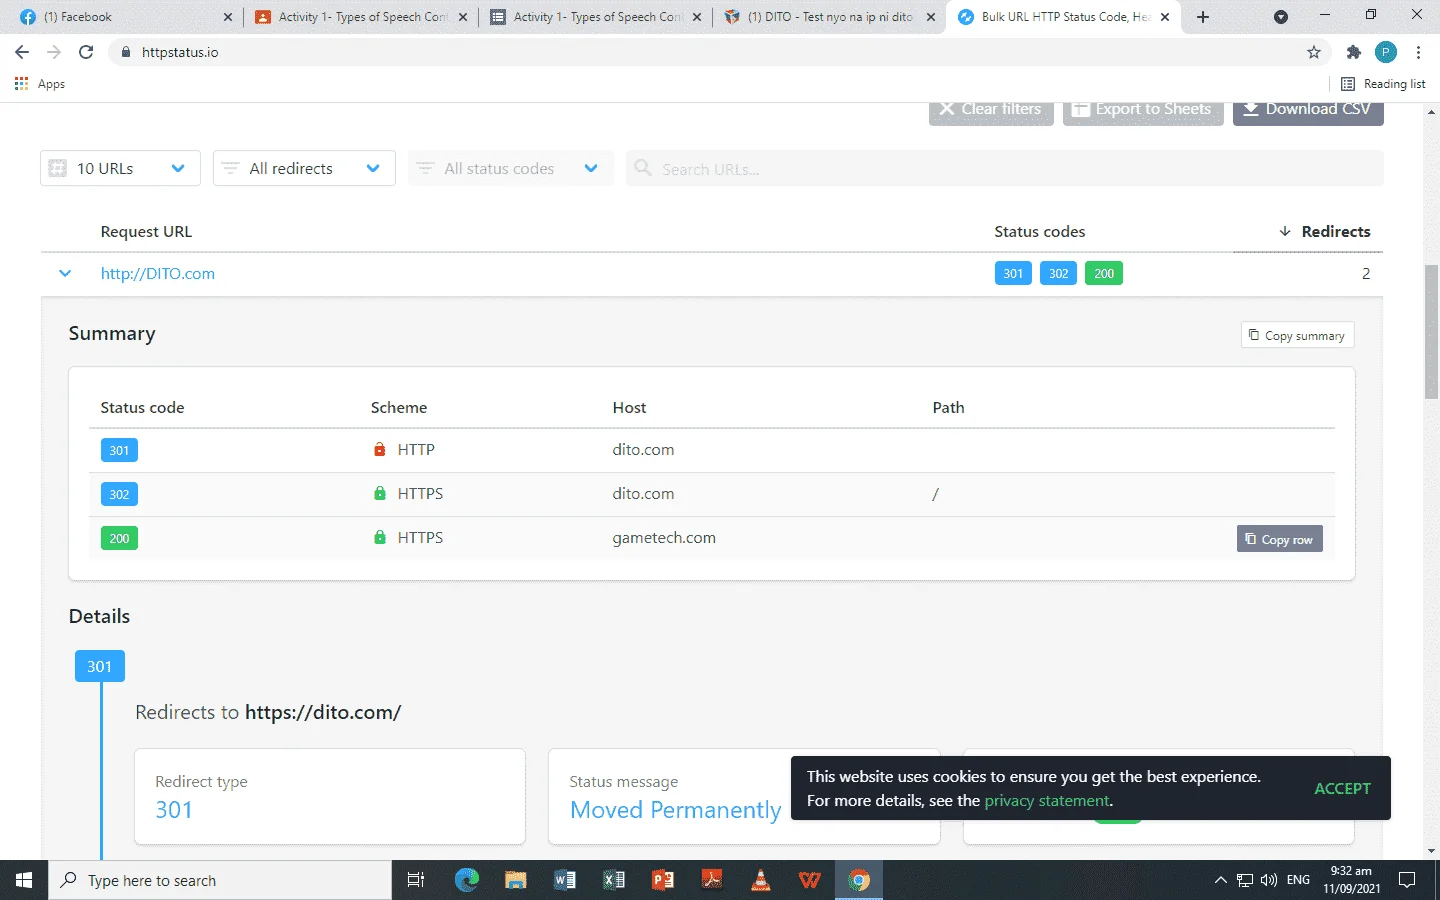1440x900 pixels.
Task: Open Word from the taskbar
Action: 565,880
